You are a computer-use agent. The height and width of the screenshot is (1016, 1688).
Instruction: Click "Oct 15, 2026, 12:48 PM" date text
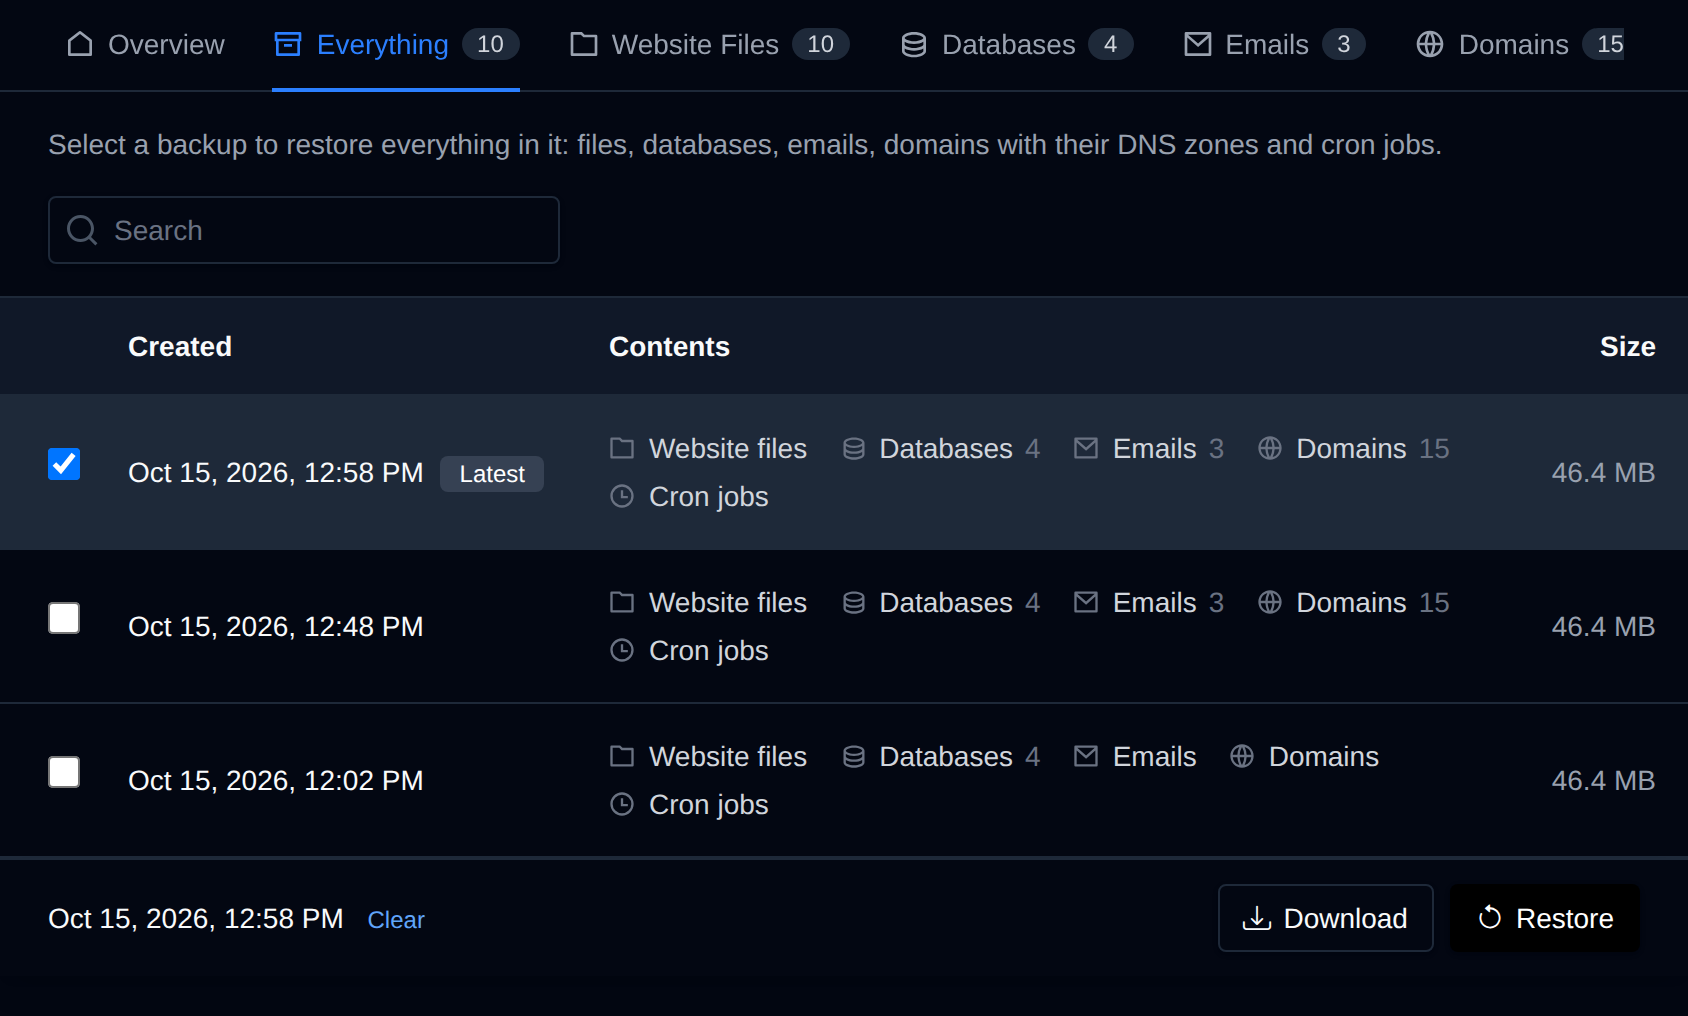[276, 626]
